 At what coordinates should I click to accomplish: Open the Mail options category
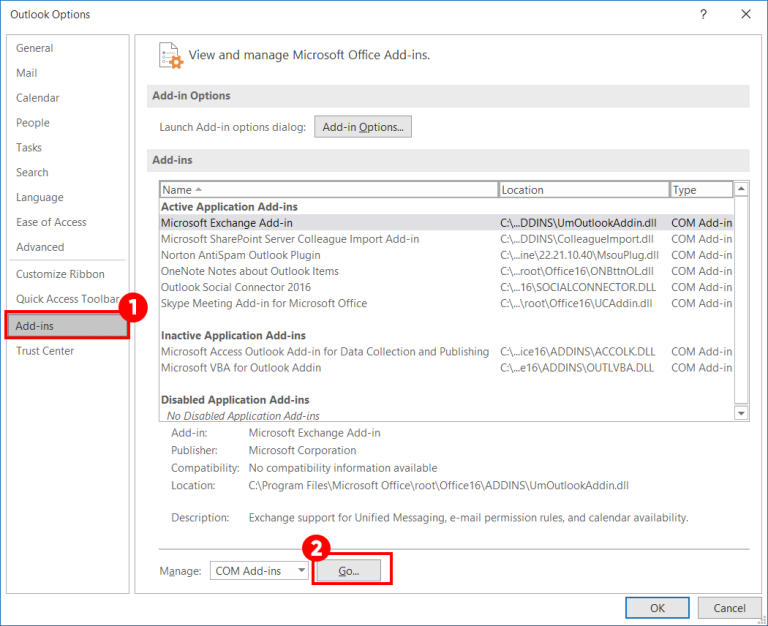click(27, 73)
